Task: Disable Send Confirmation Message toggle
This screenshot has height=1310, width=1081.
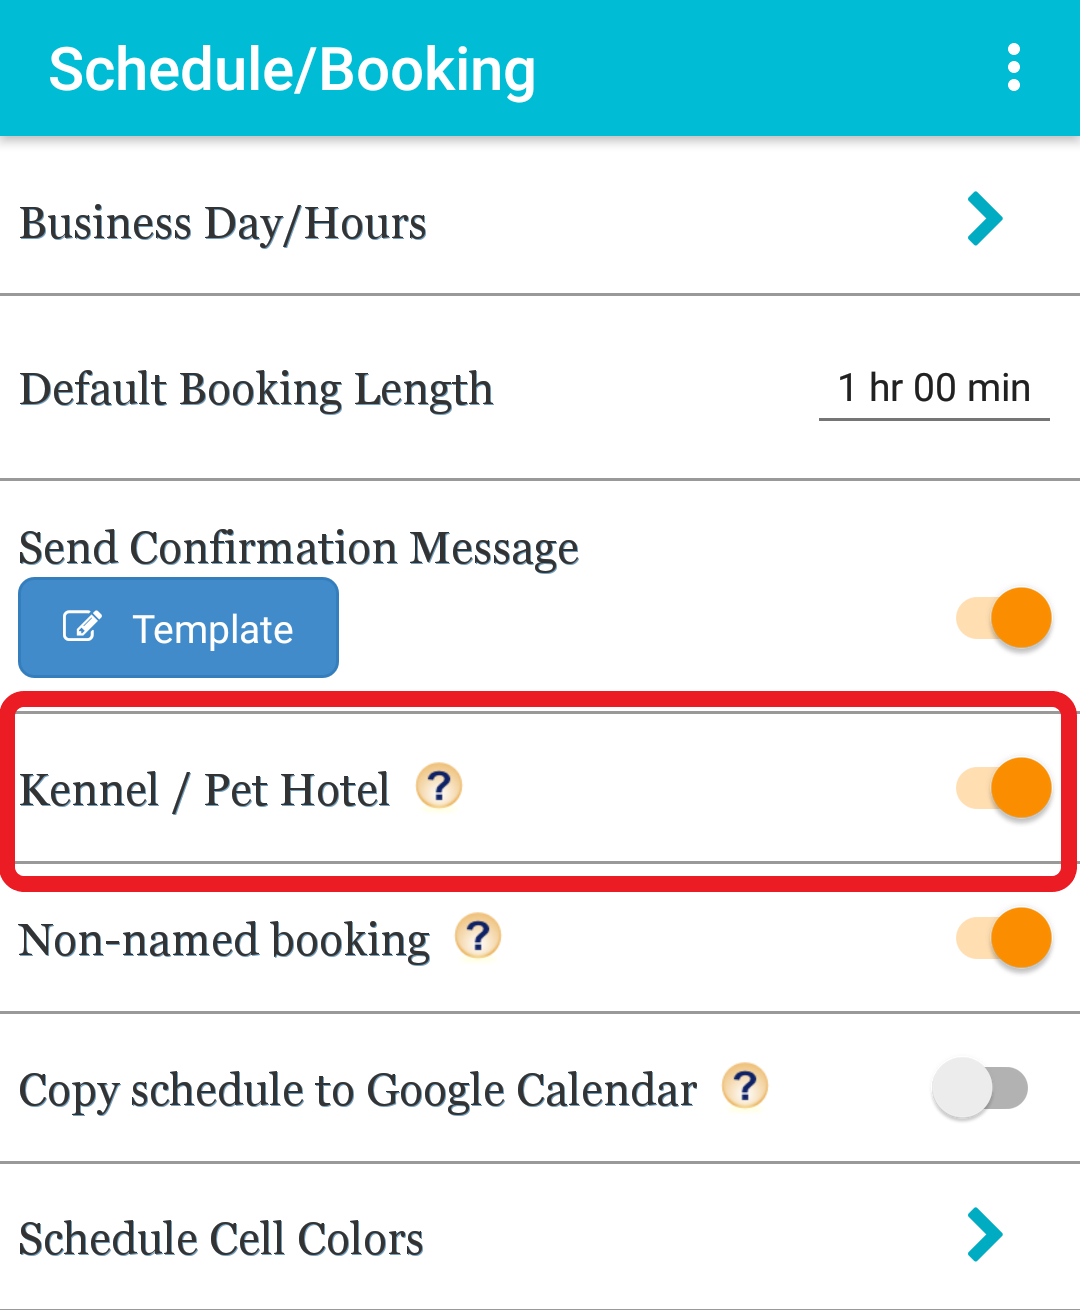Action: click(x=1004, y=618)
